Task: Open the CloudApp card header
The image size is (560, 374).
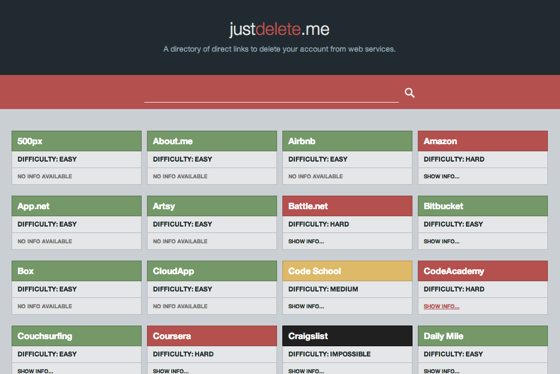Action: coord(212,271)
